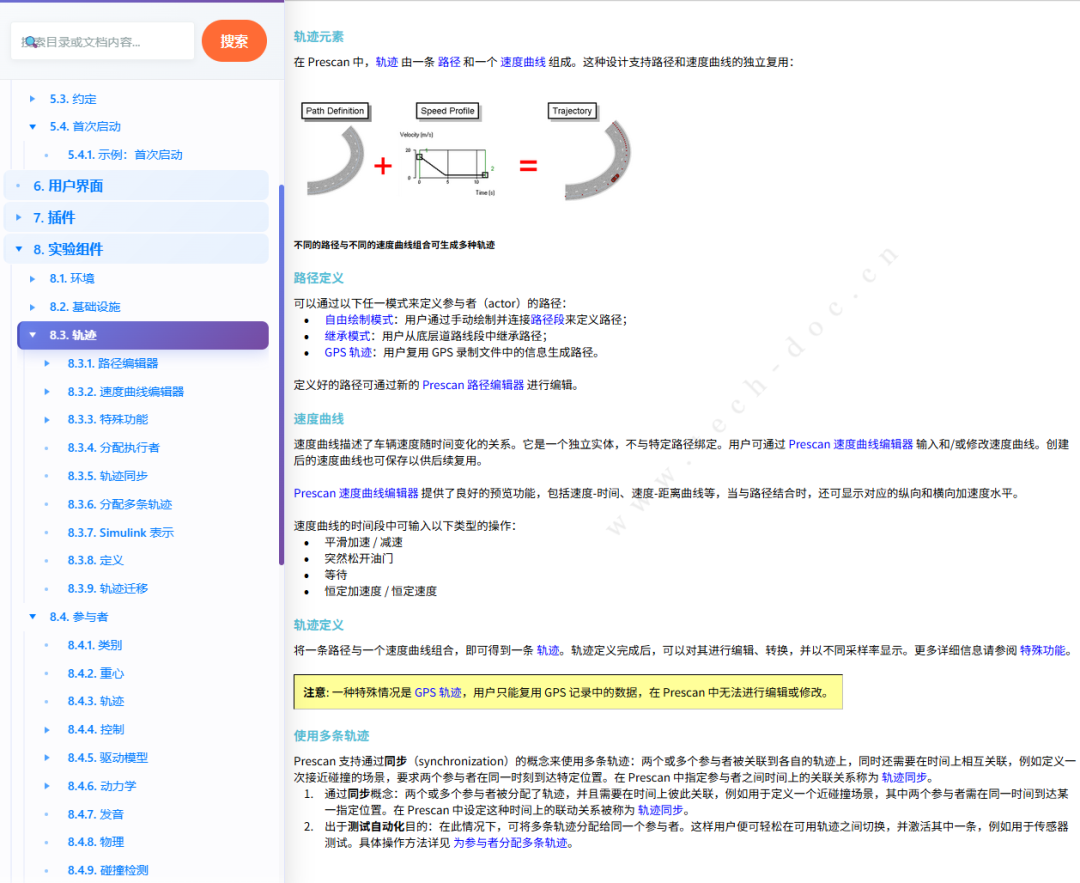Screen dimensions: 1080x883
Task: Click the 速度曲线 section heading
Action: click(318, 419)
